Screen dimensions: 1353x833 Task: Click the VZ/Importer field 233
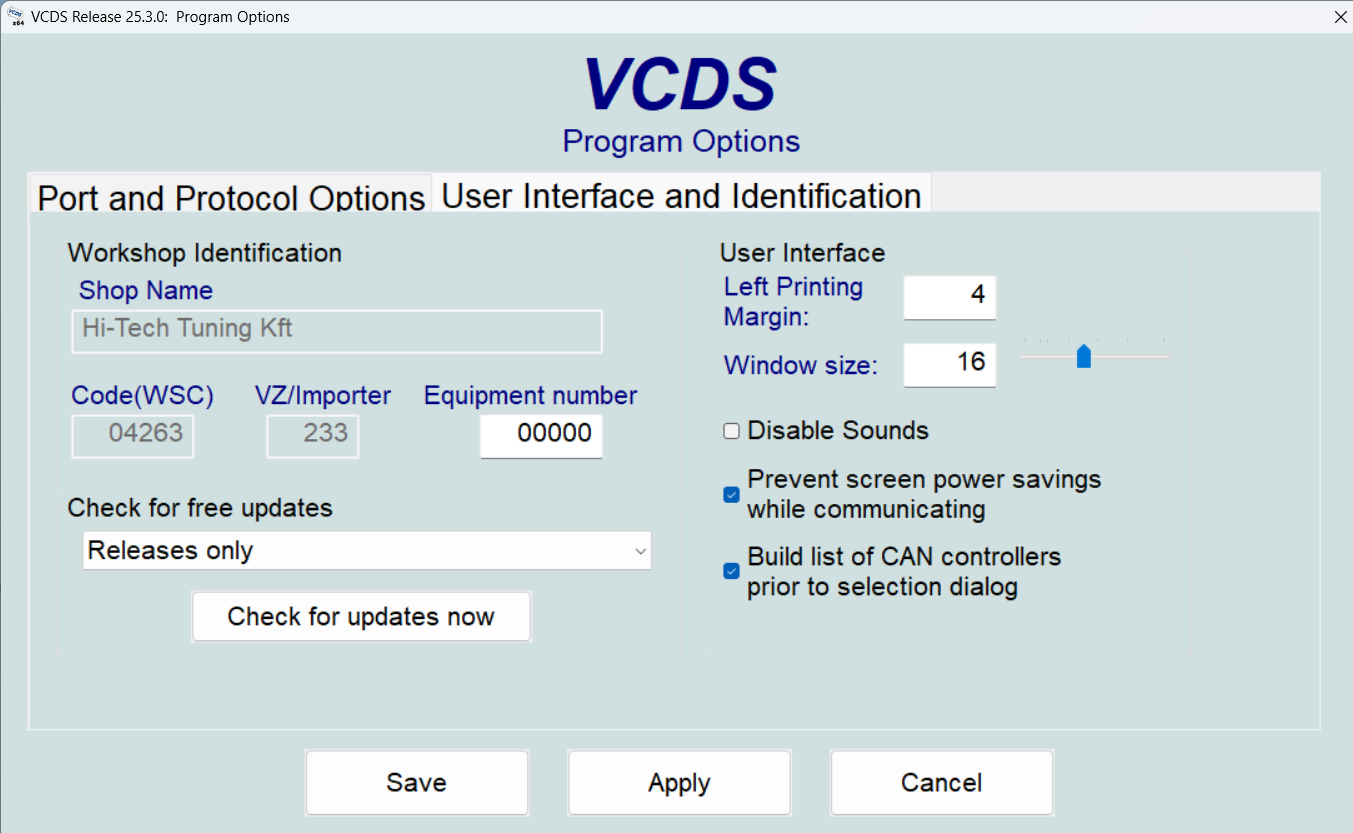(x=312, y=436)
